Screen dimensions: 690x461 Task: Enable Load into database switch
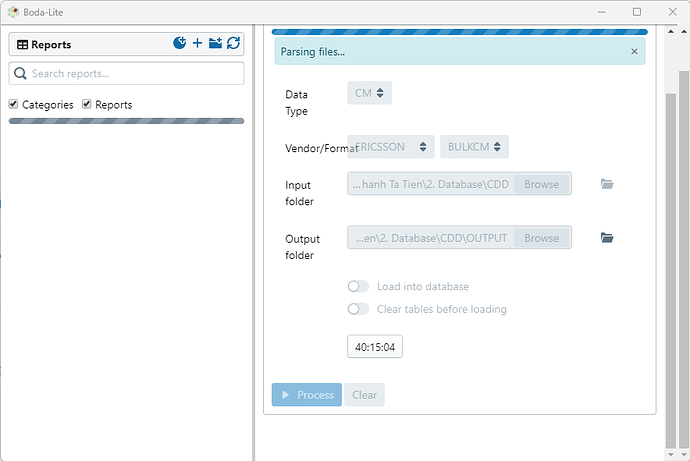pyautogui.click(x=358, y=286)
